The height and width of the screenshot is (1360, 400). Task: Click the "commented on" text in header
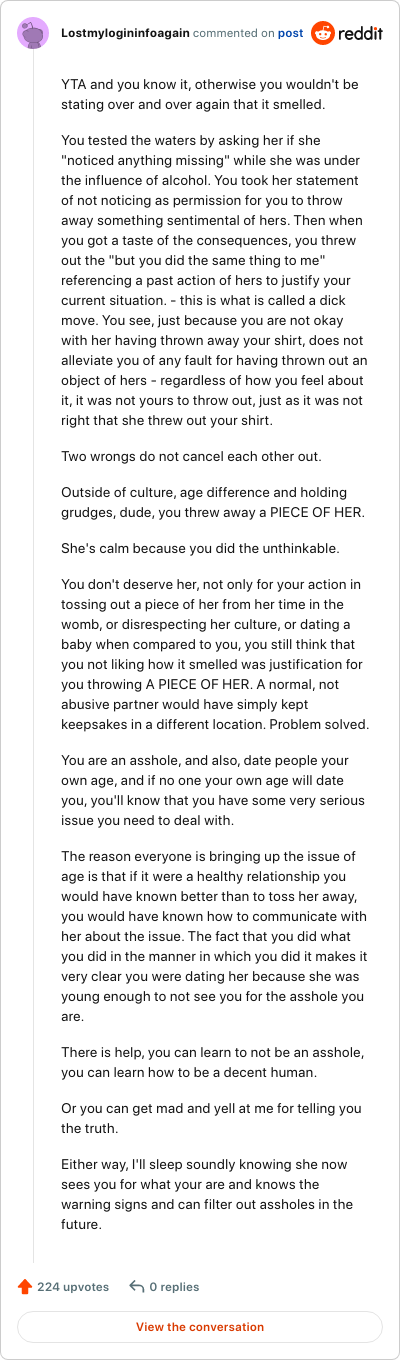[x=234, y=33]
